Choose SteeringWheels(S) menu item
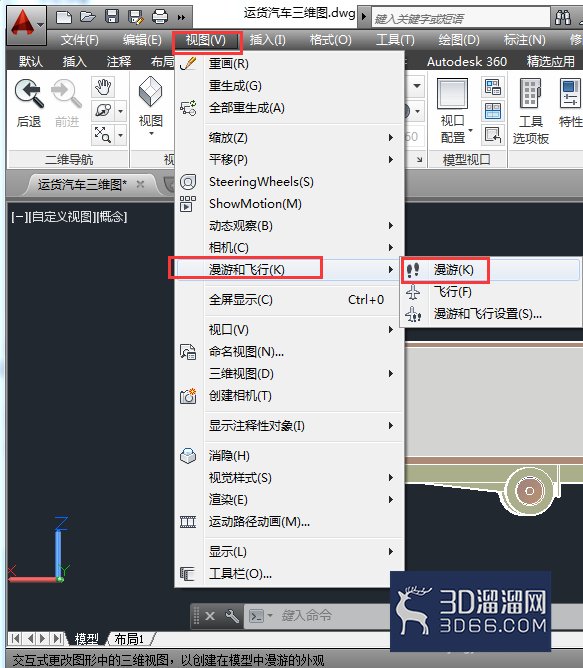This screenshot has height=668, width=583. coord(290,182)
